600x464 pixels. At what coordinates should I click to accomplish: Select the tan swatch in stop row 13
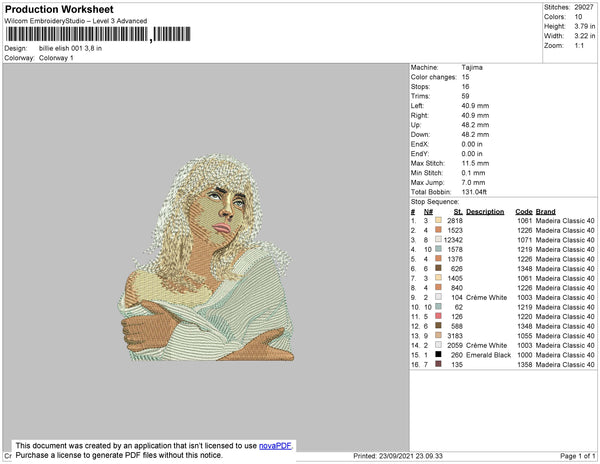[x=438, y=335]
